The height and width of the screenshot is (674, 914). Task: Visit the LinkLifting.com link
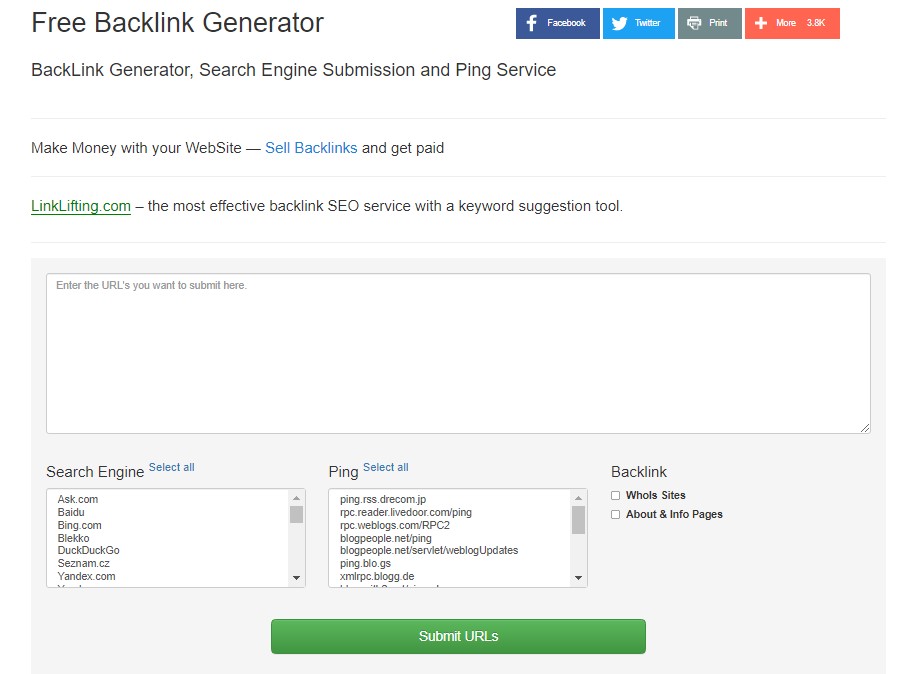click(x=80, y=206)
